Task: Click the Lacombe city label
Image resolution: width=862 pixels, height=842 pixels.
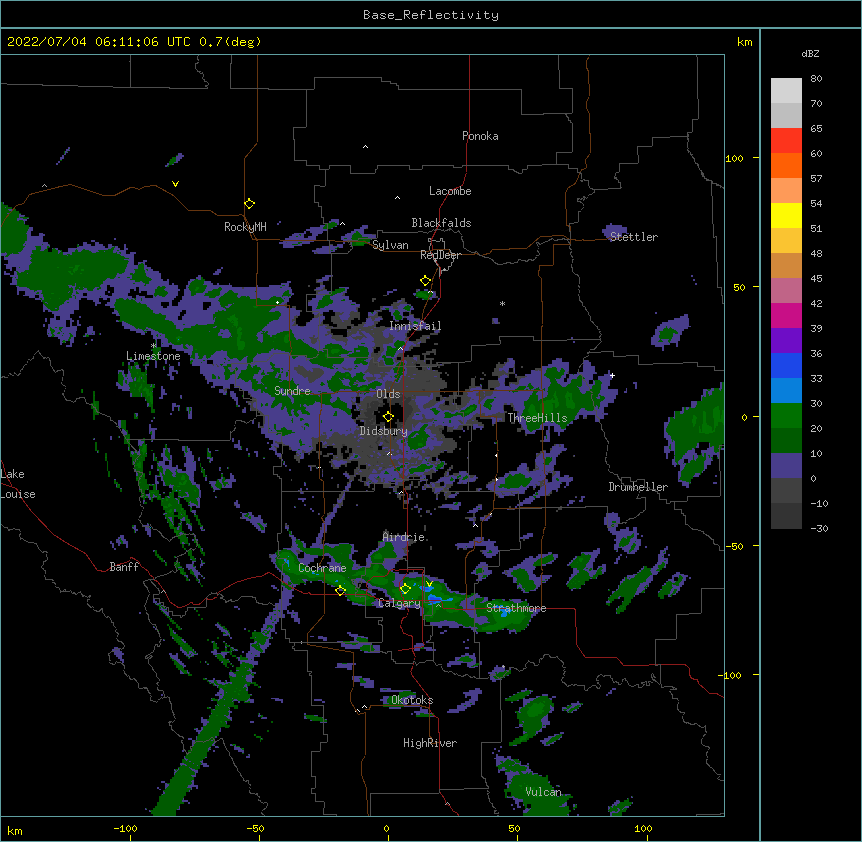Action: 450,191
